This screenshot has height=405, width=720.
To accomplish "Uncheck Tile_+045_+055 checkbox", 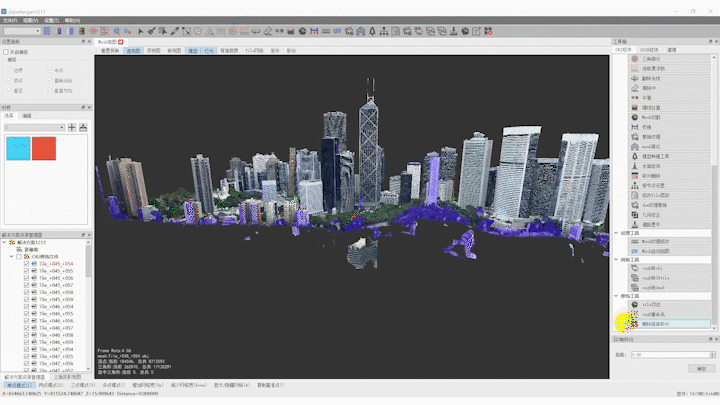I will [26, 271].
